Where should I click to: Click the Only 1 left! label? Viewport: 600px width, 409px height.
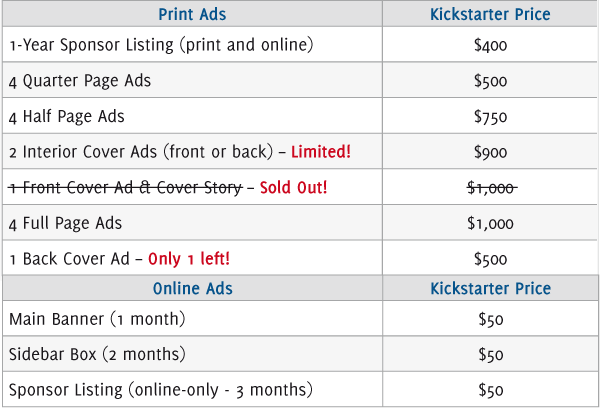[x=189, y=259]
